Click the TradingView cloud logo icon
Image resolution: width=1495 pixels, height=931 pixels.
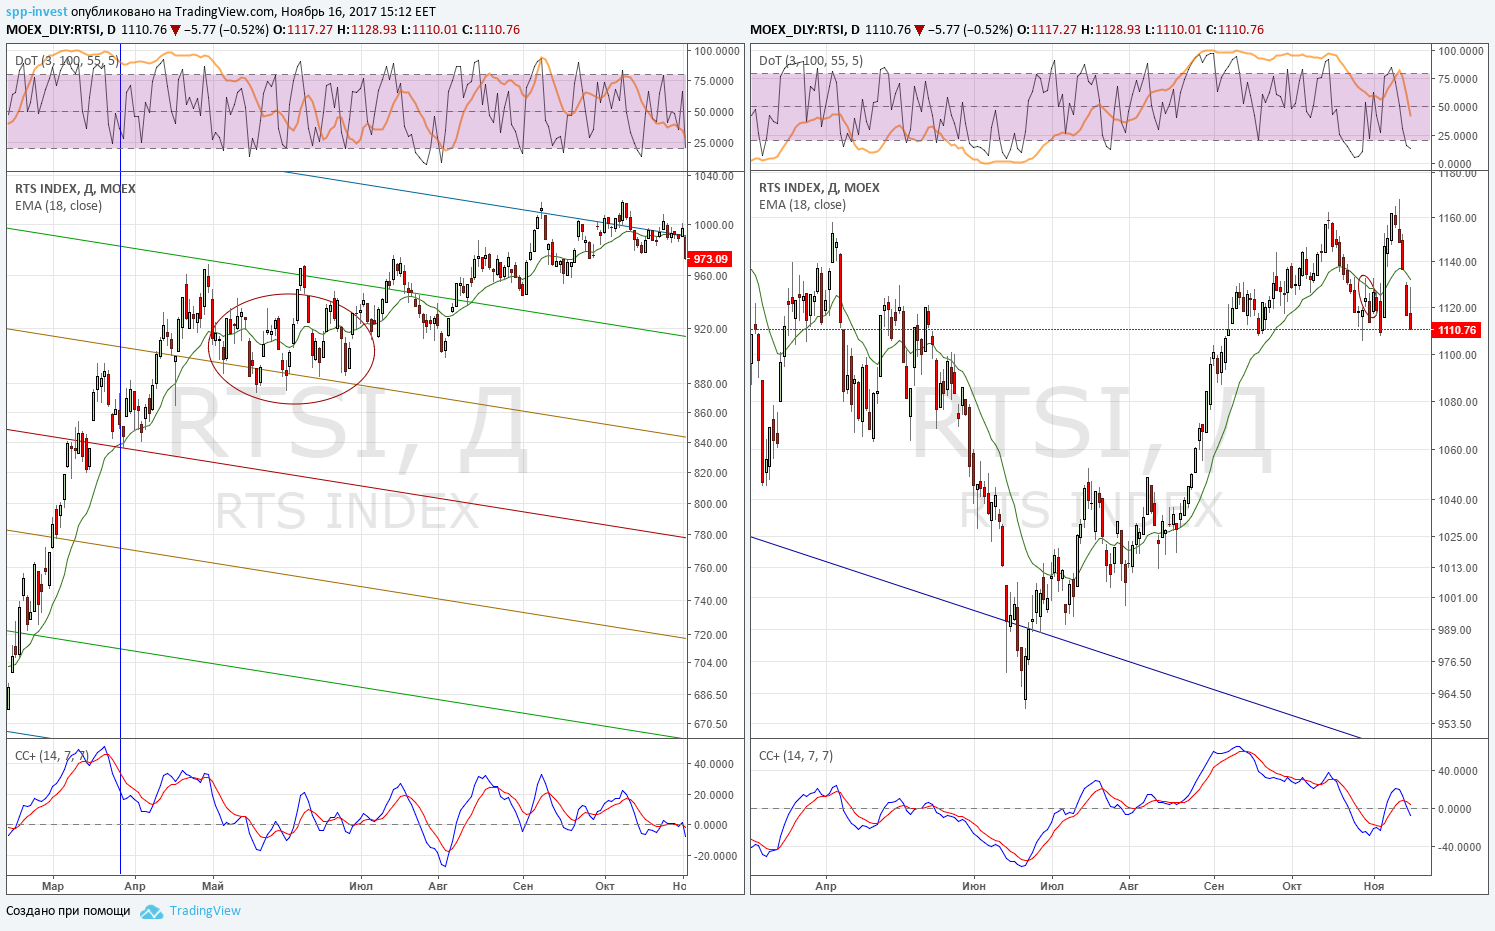pyautogui.click(x=151, y=911)
